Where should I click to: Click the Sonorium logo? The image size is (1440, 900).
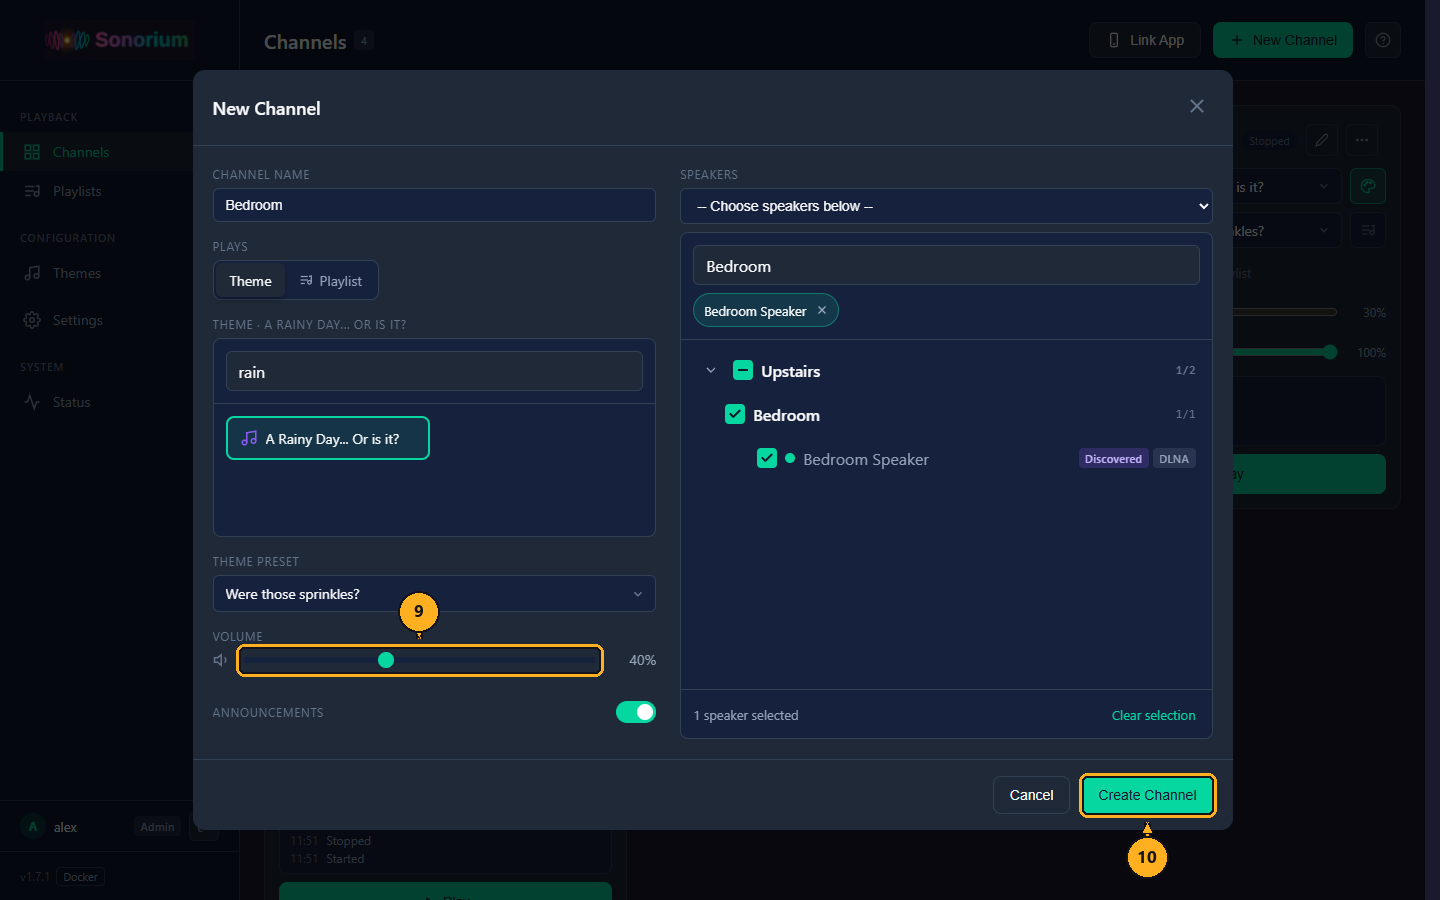coord(118,40)
